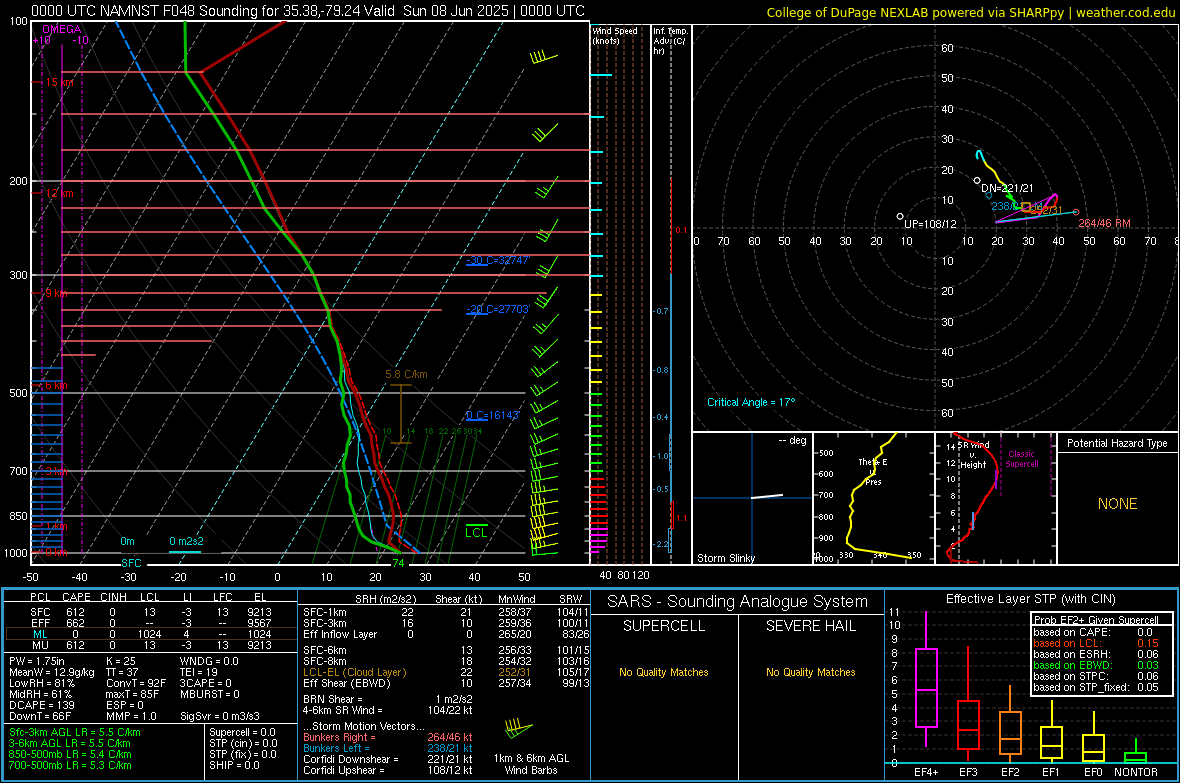Select the SFC parcel row
The height and width of the screenshot is (783, 1180).
[x=150, y=612]
